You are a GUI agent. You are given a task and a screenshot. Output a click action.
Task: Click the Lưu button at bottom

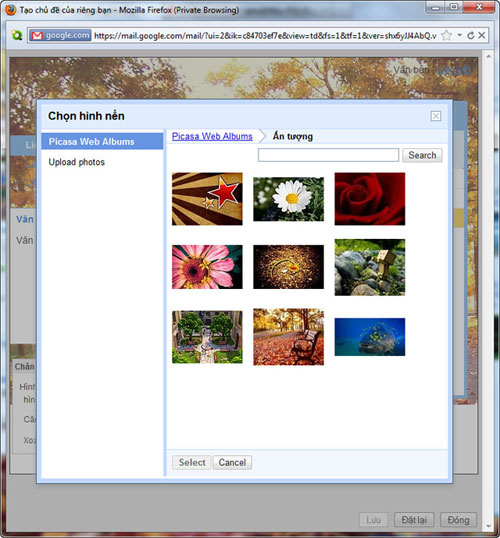coord(373,520)
